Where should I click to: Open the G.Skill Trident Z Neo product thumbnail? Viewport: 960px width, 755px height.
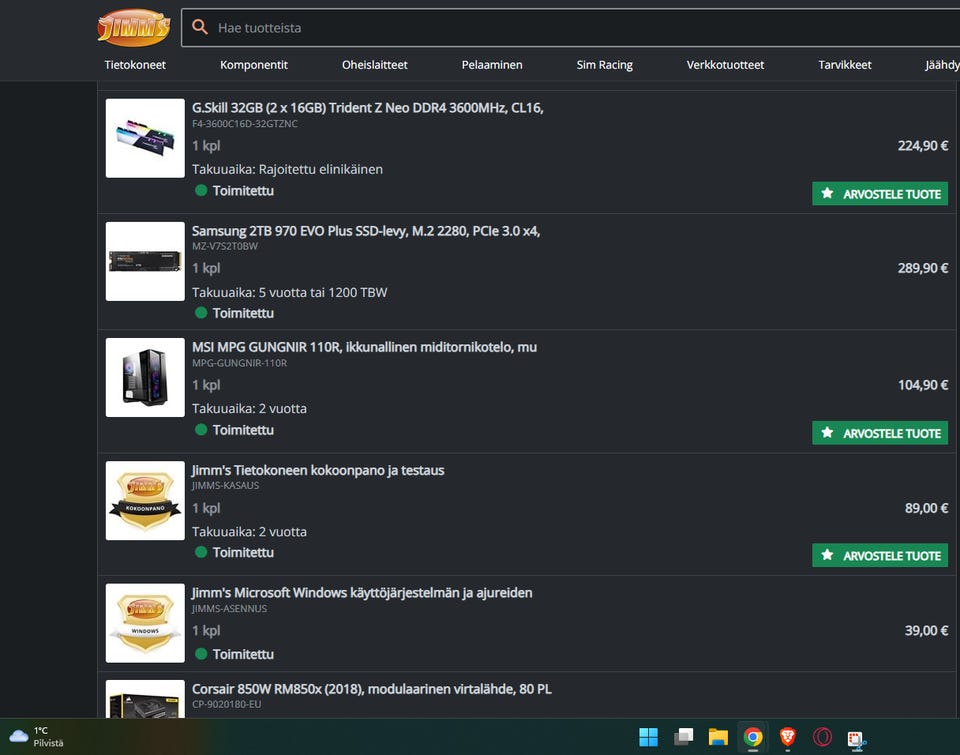tap(145, 138)
